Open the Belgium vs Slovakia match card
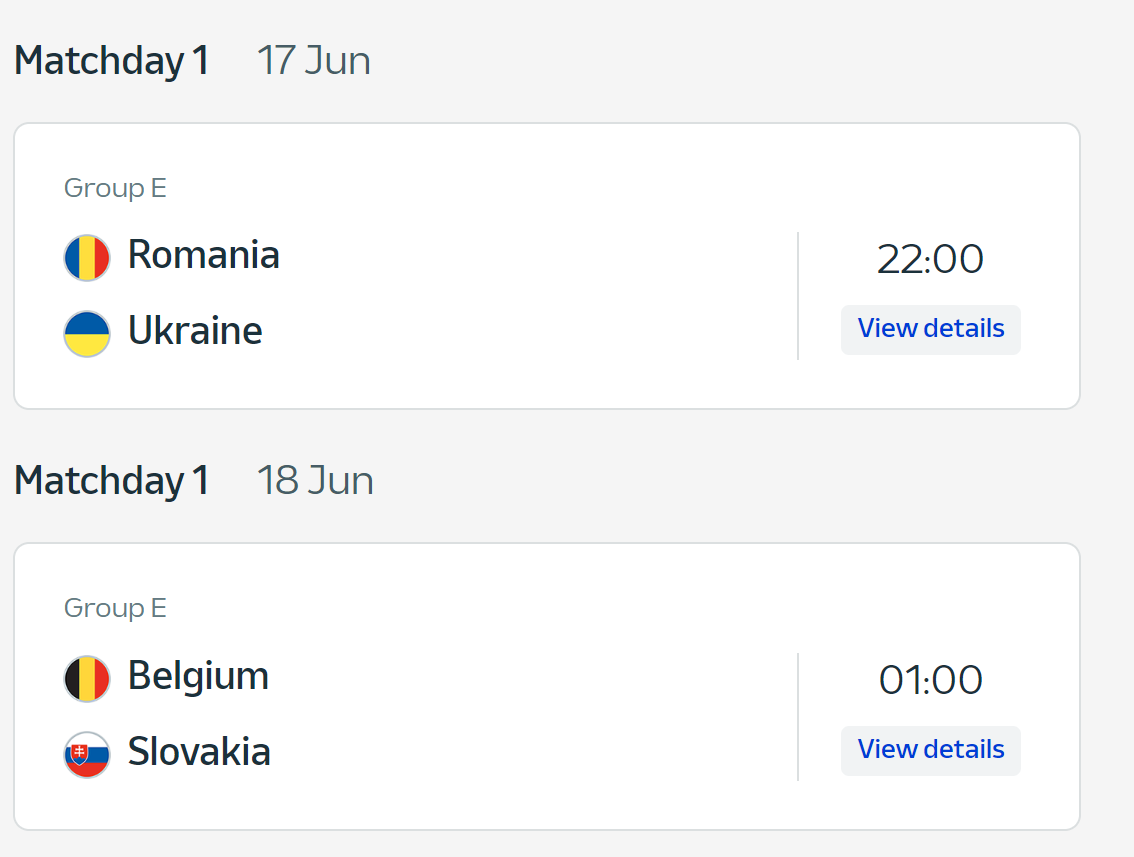This screenshot has width=1134, height=857. click(547, 687)
